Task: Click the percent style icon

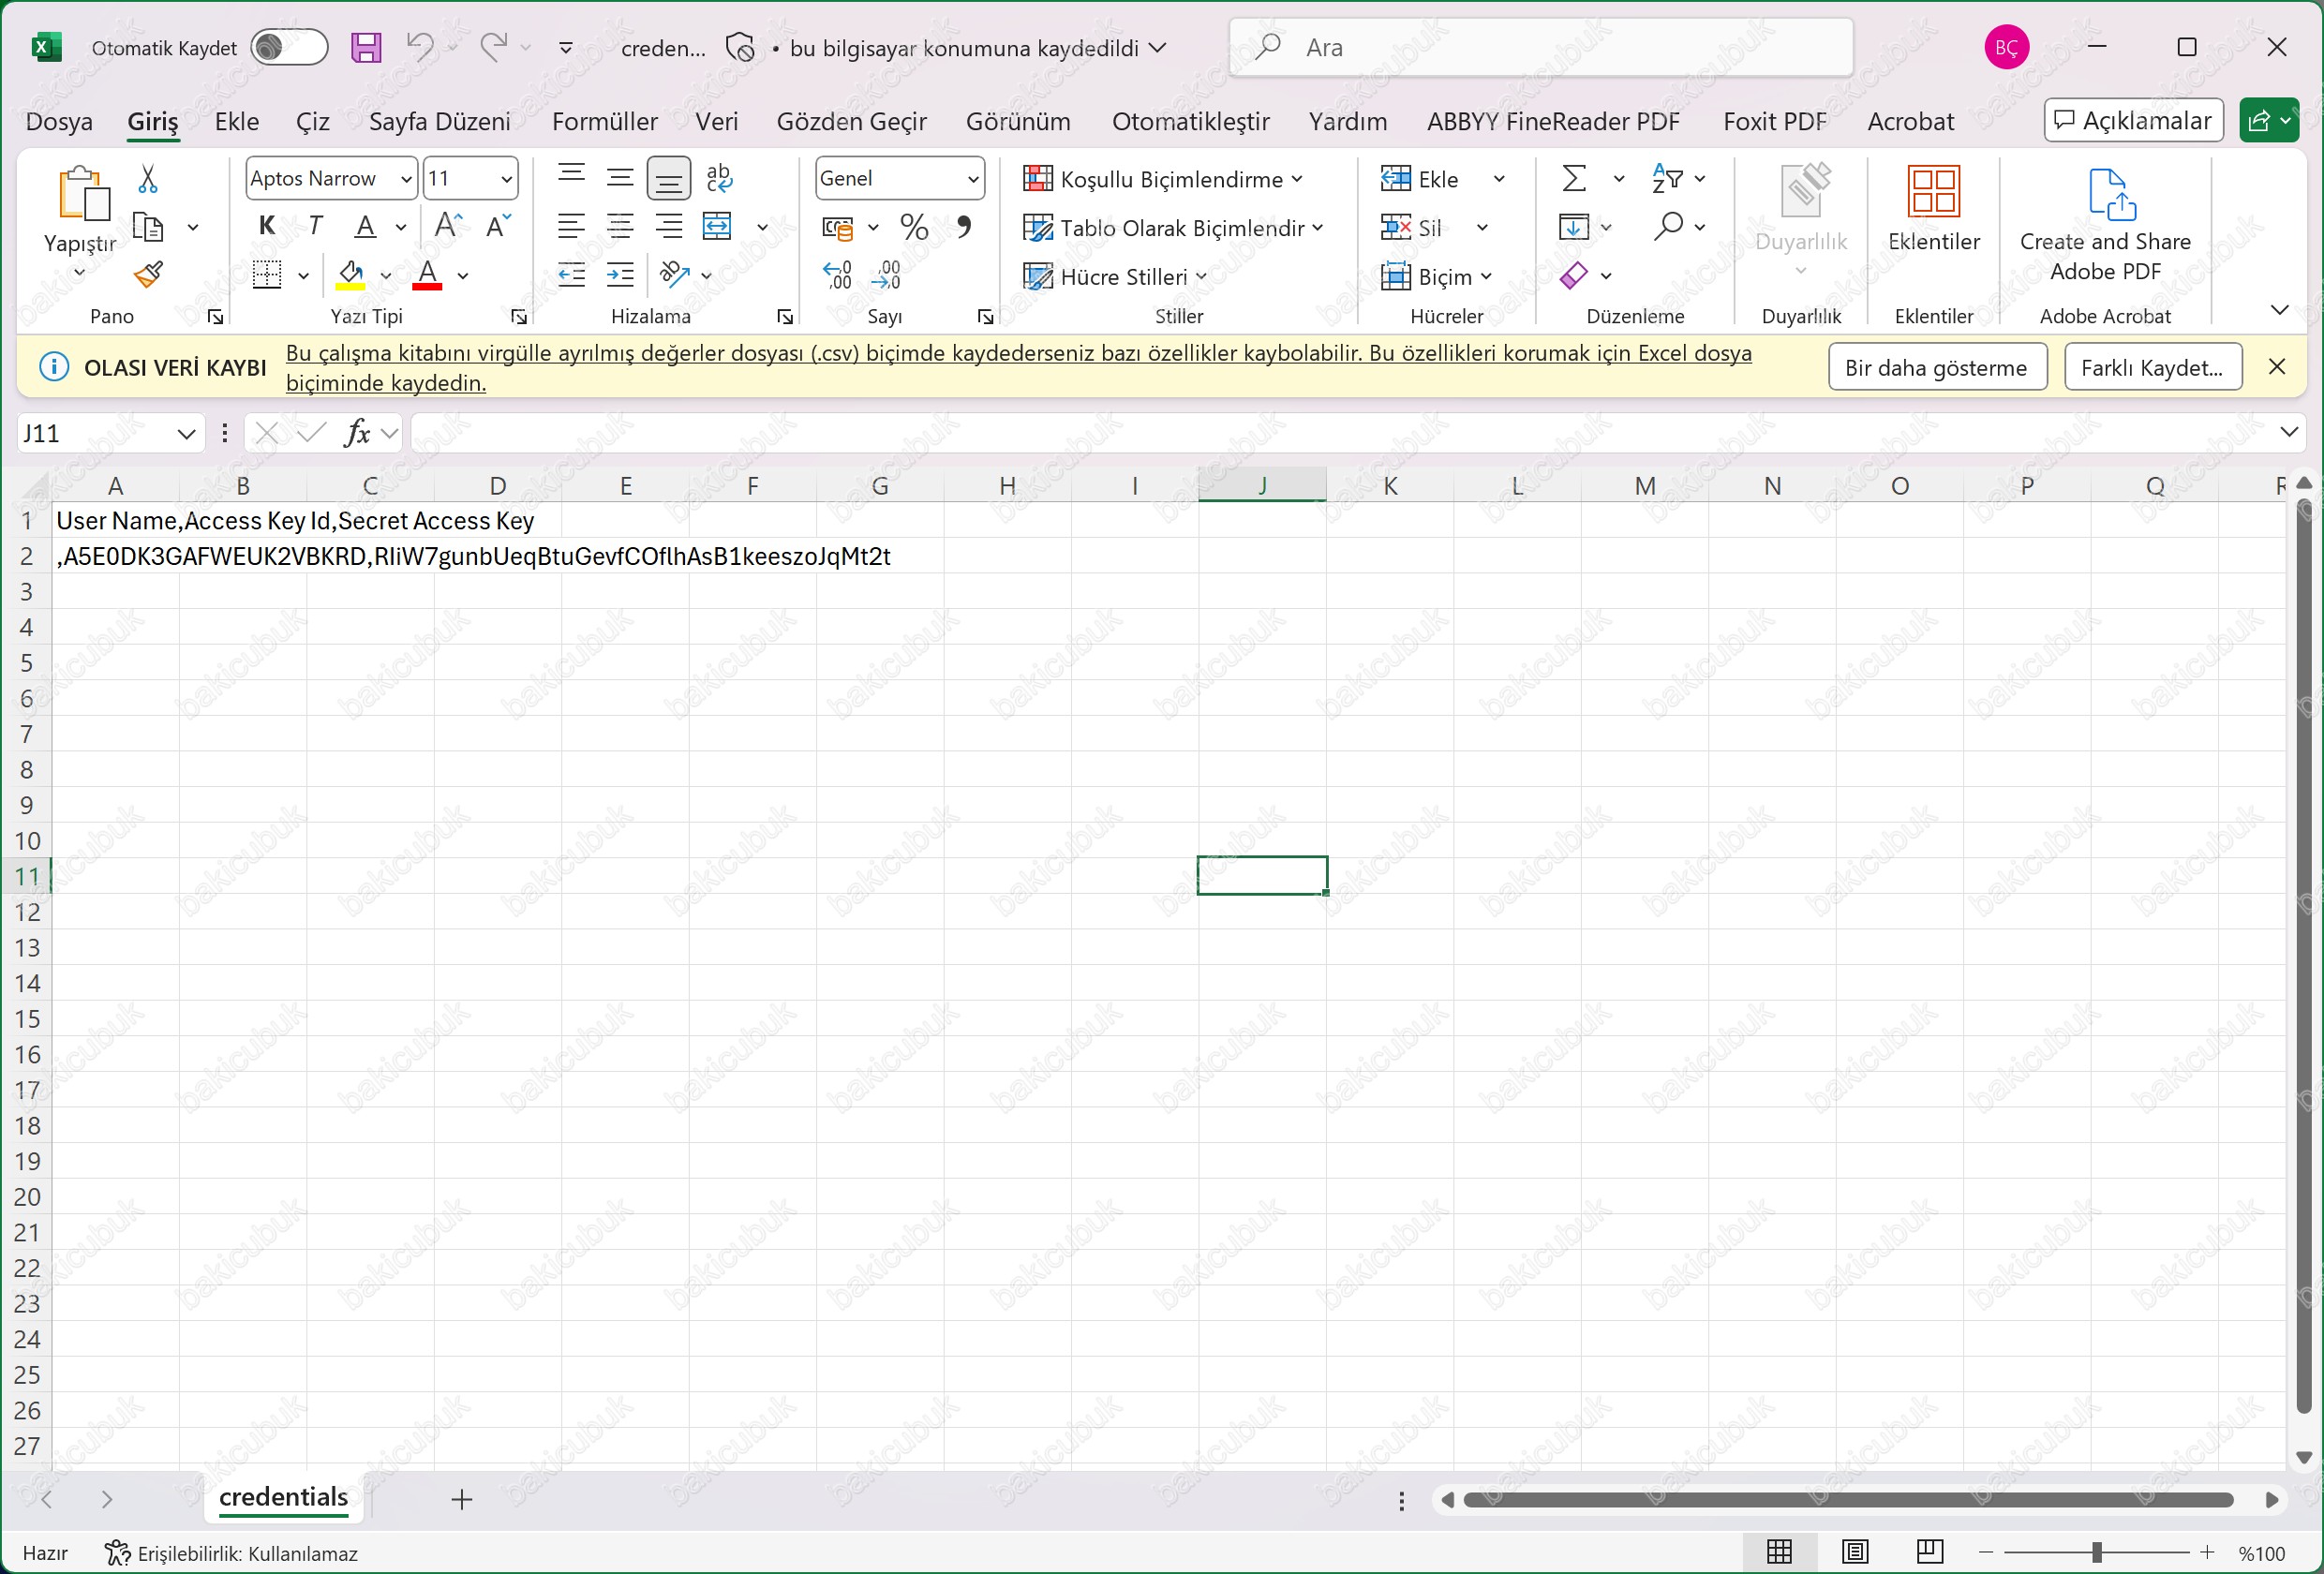Action: point(913,227)
